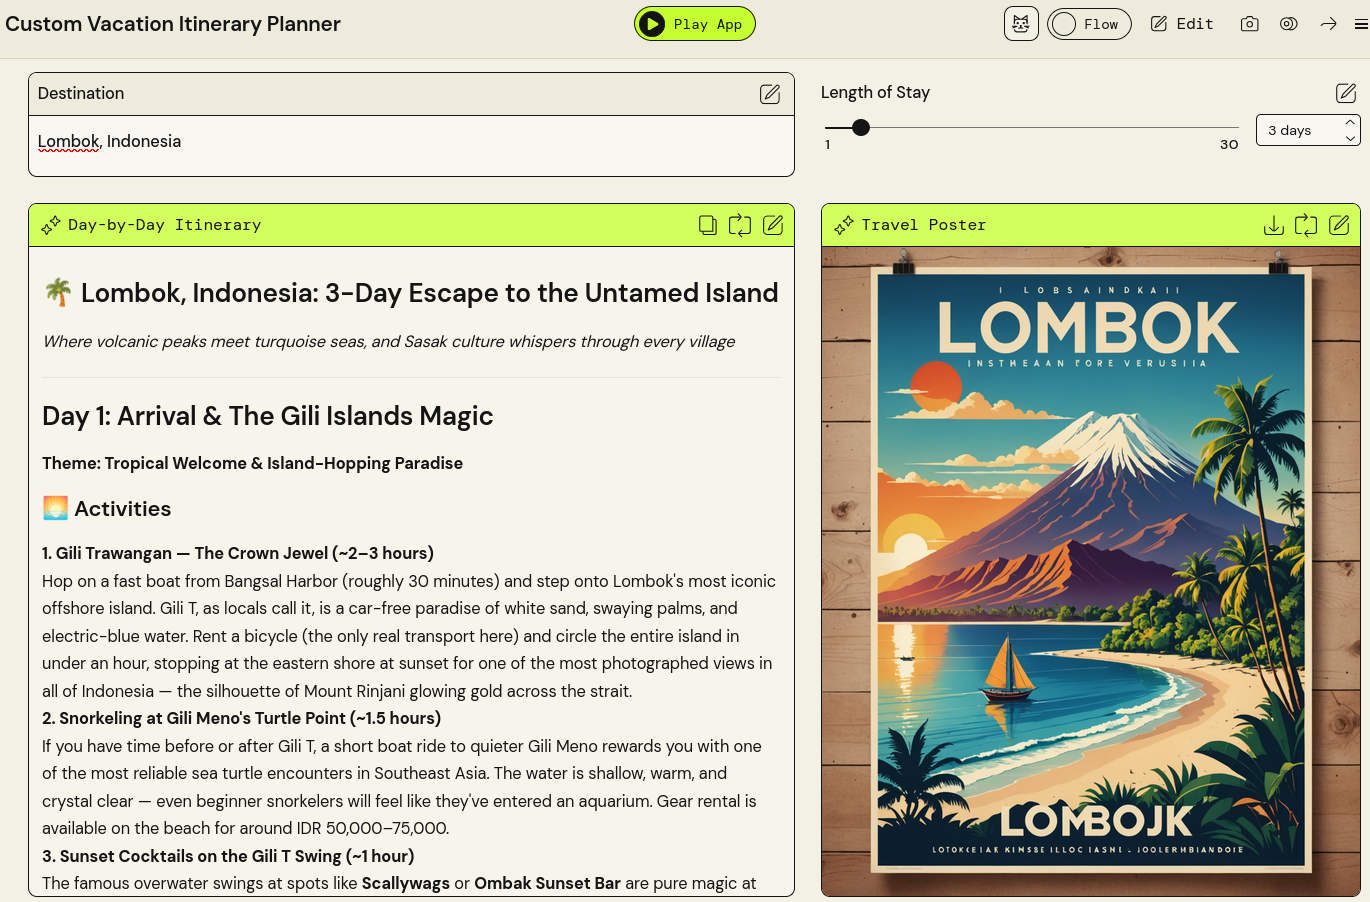Screen dimensions: 1370x902
Task: Click the Travel Poster panel title
Action: [923, 225]
